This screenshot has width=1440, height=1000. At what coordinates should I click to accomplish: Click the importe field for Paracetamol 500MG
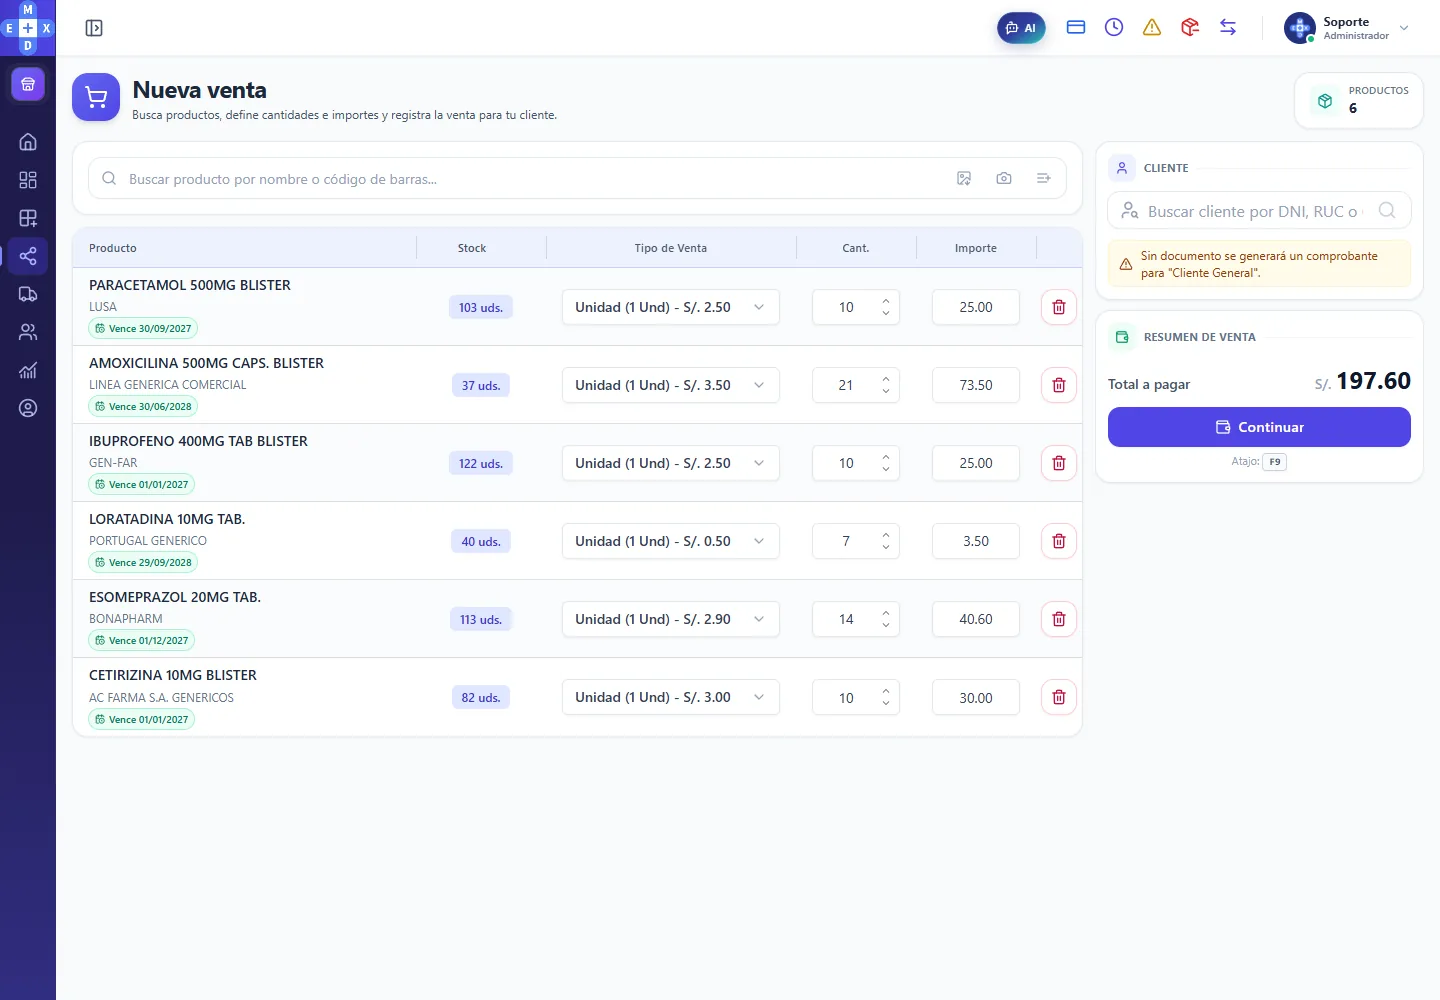pyautogui.click(x=976, y=307)
